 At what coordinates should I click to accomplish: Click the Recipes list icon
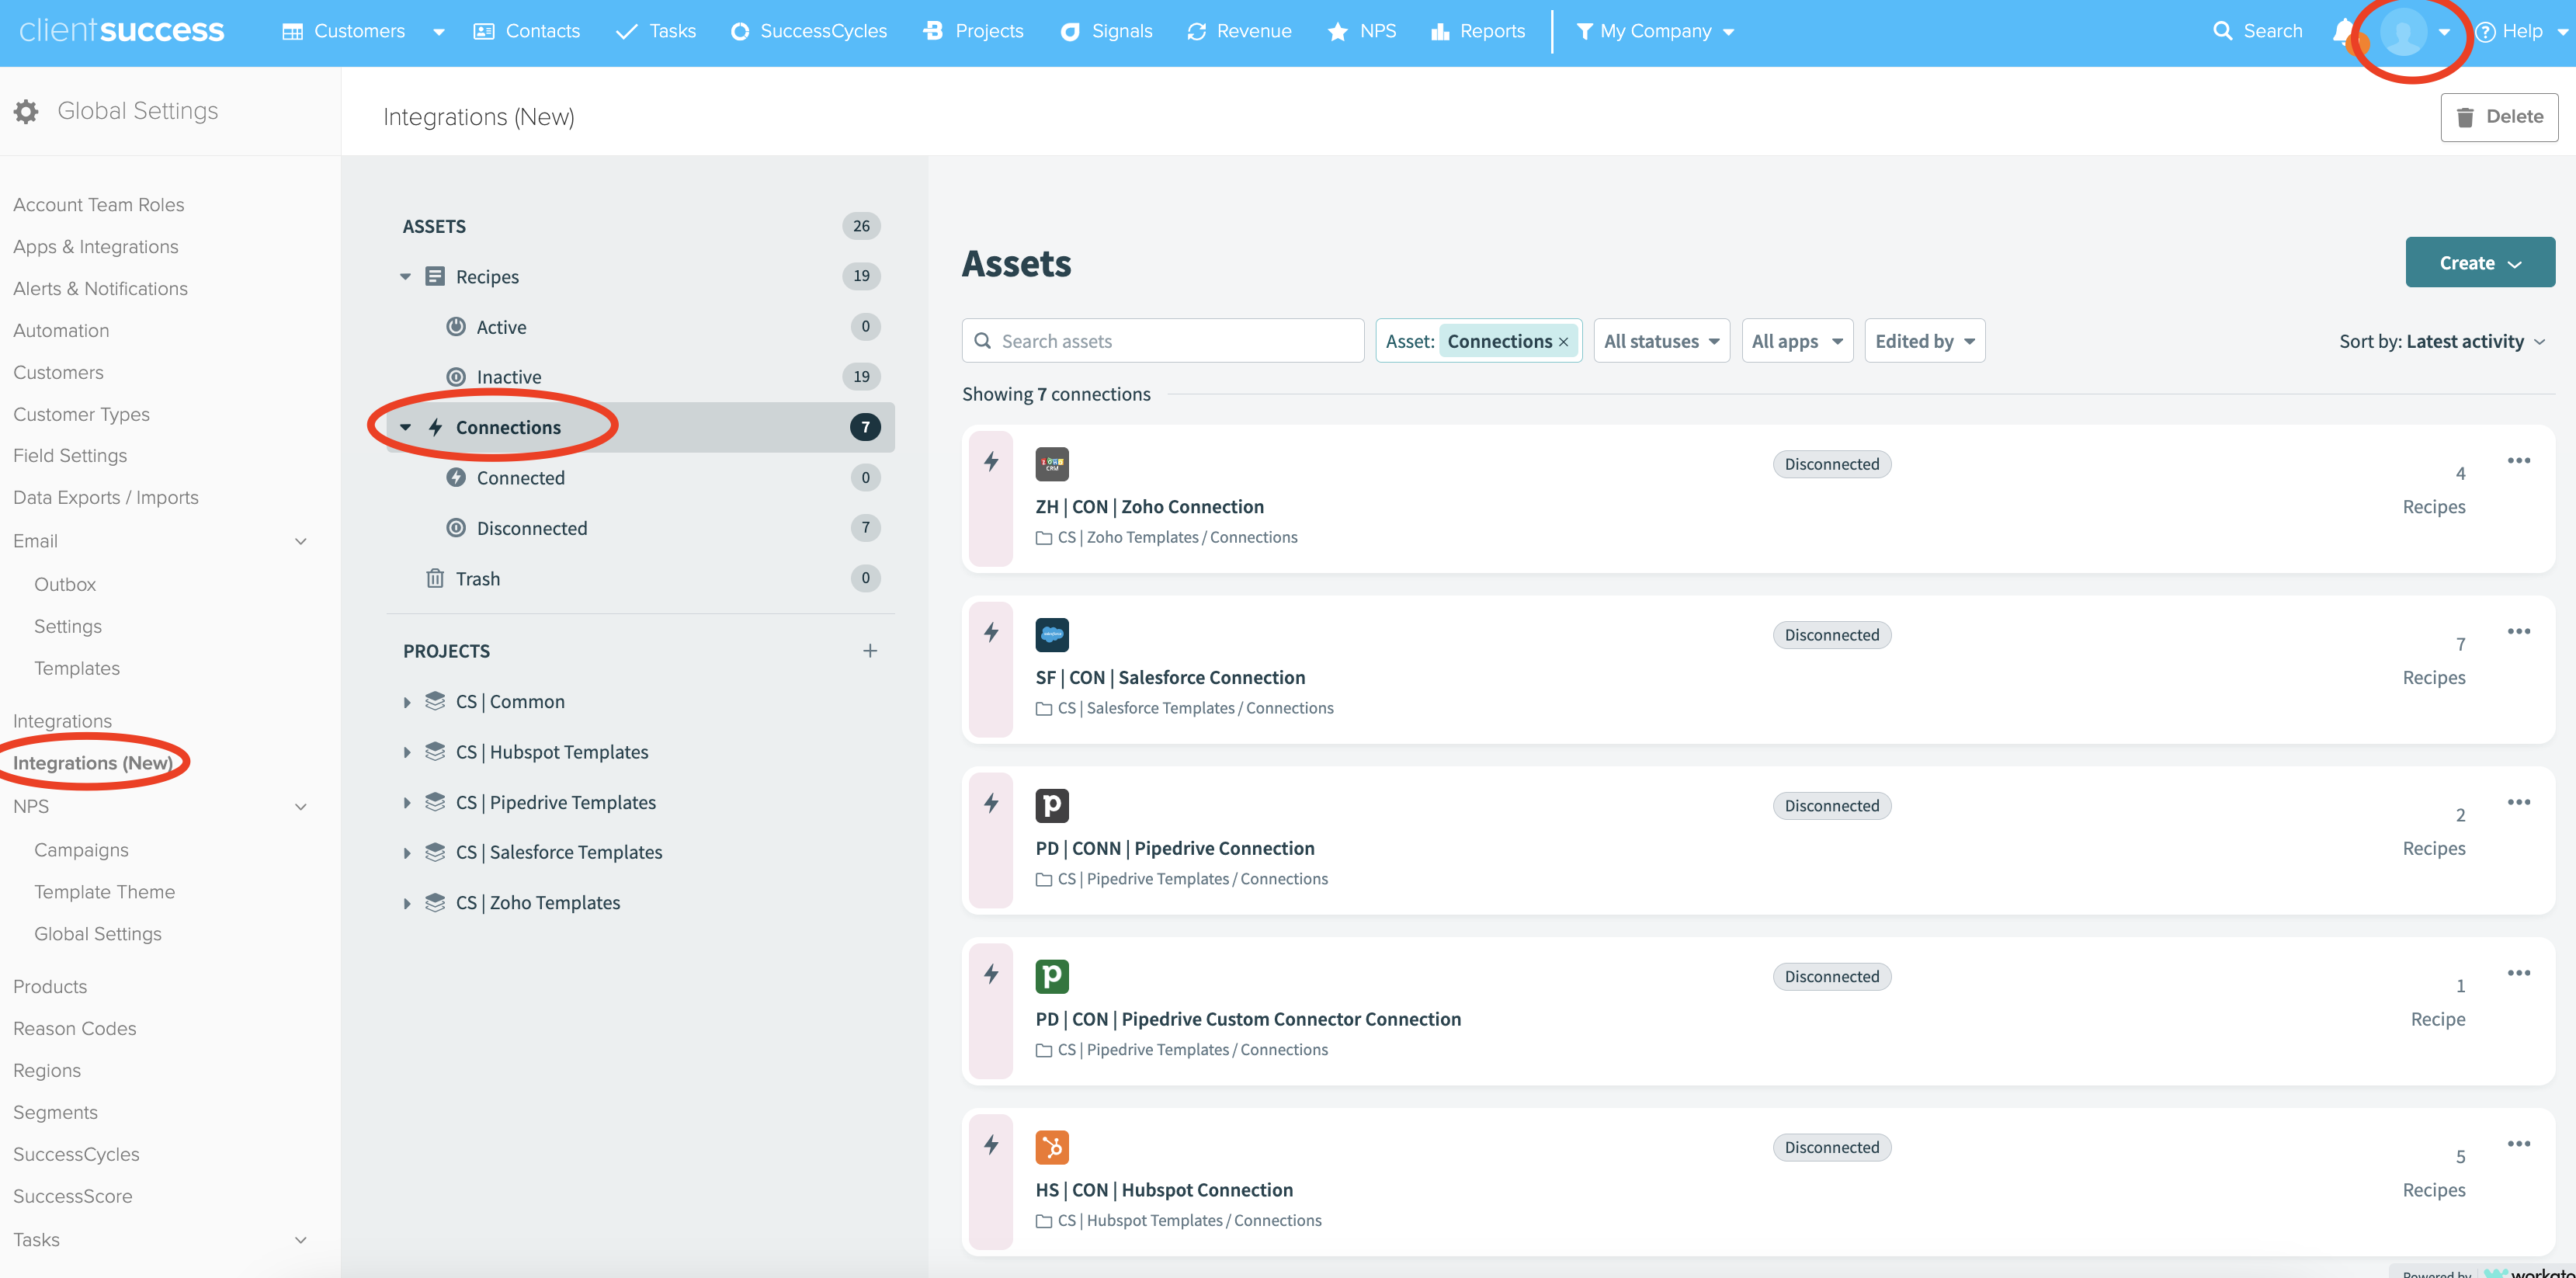pyautogui.click(x=435, y=276)
